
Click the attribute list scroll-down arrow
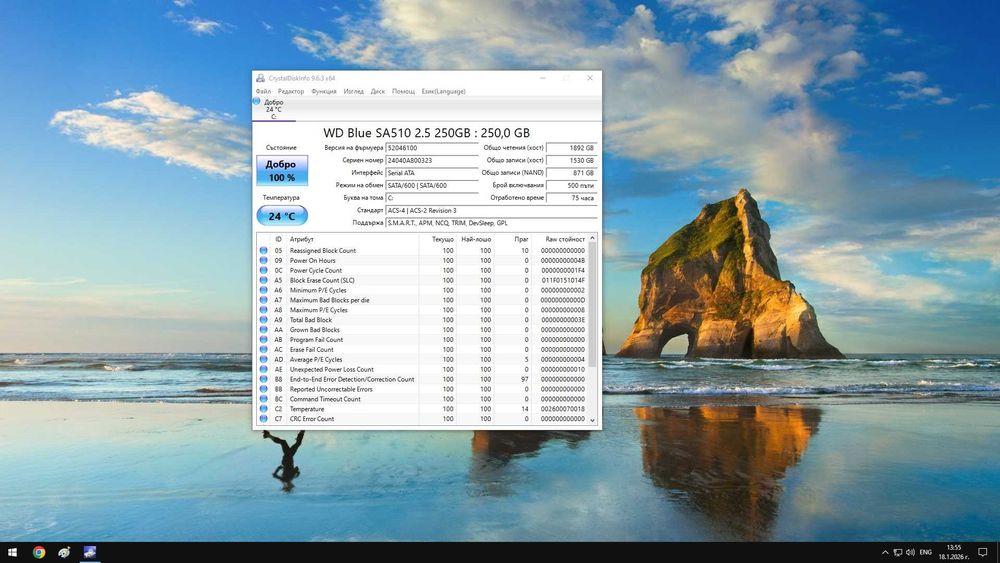(592, 420)
